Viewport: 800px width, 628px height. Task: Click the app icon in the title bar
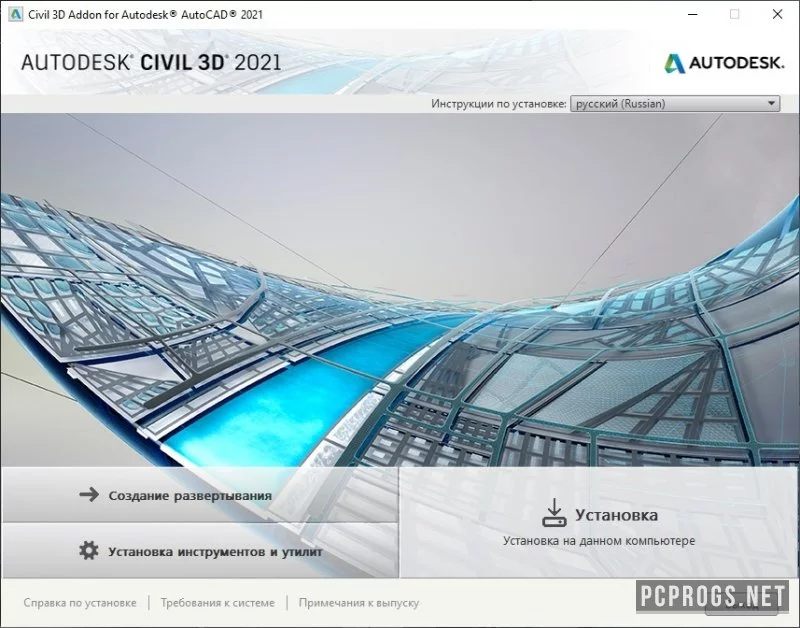[16, 14]
